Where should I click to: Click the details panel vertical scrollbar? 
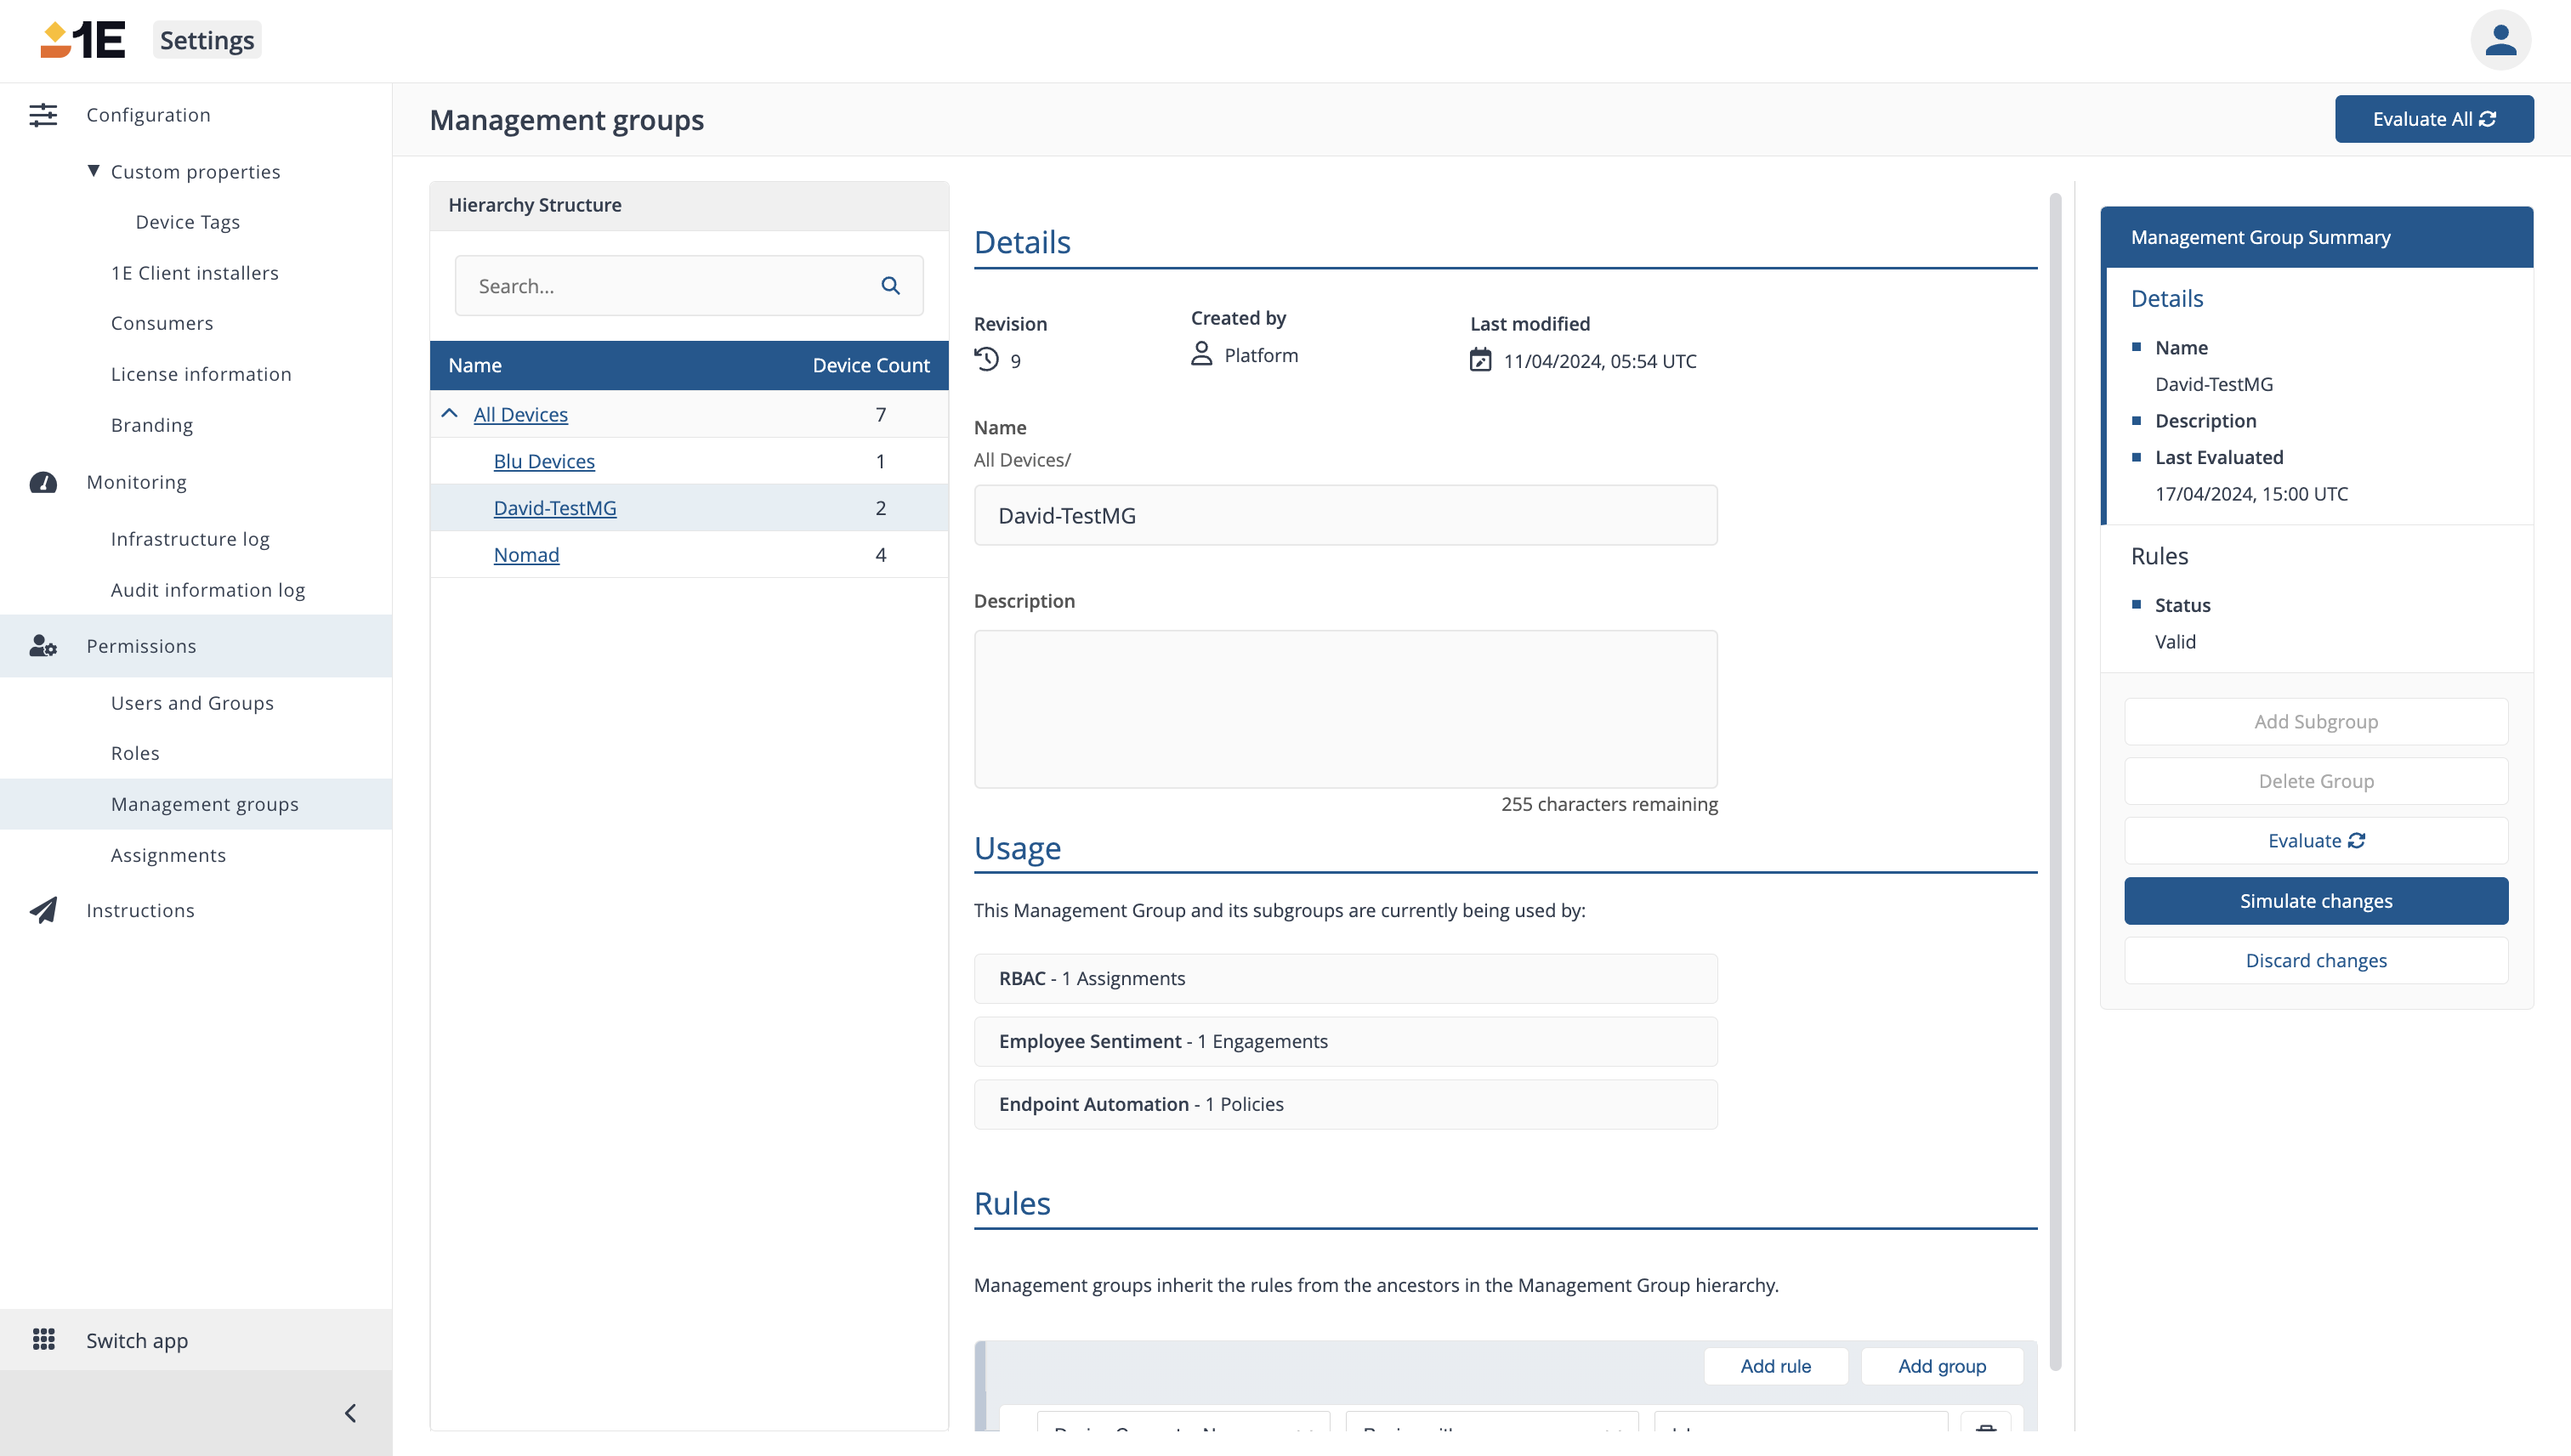click(x=2055, y=780)
